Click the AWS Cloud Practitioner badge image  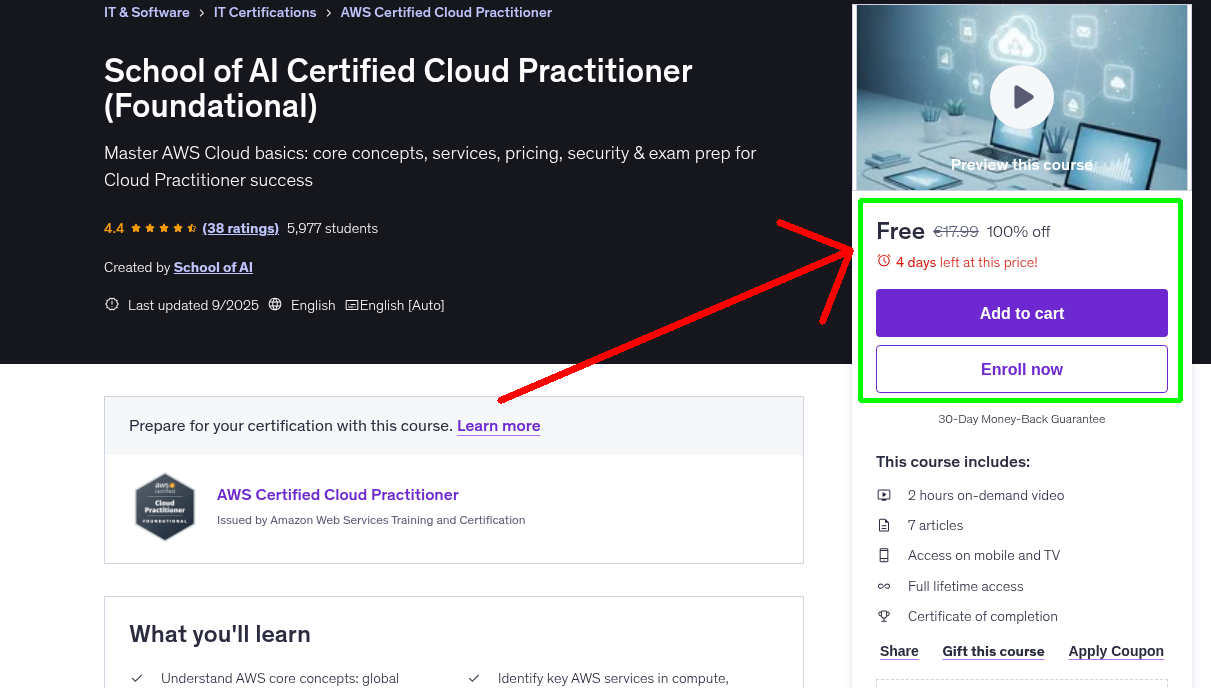[165, 506]
